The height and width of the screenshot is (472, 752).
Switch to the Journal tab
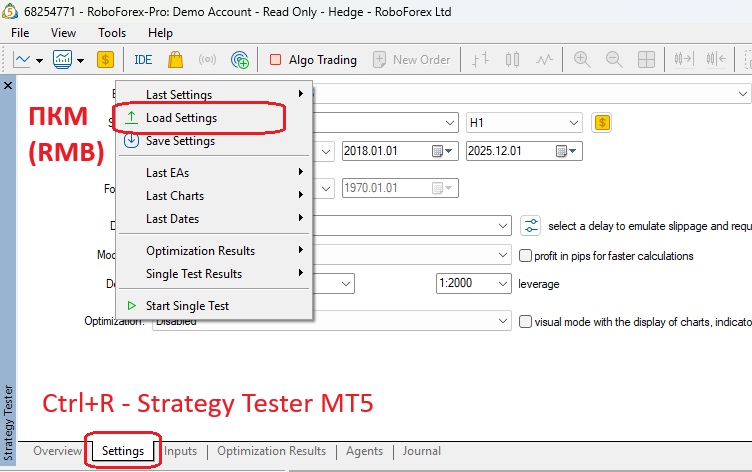pos(422,451)
